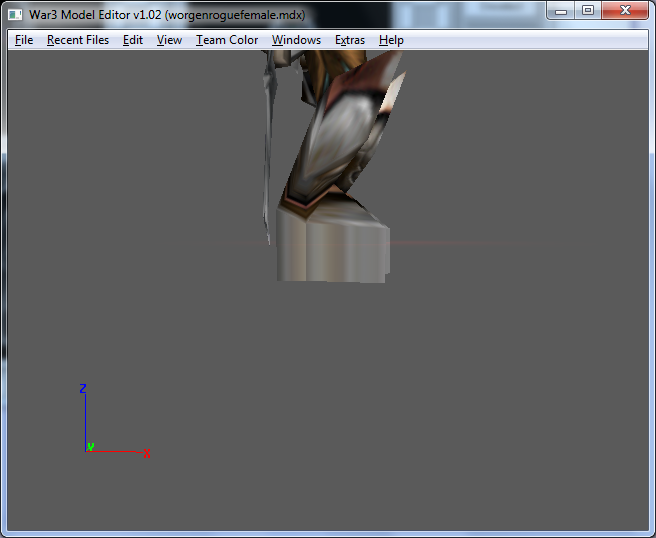Screen dimensions: 656x538
Task: Open the View menu
Action: (169, 40)
